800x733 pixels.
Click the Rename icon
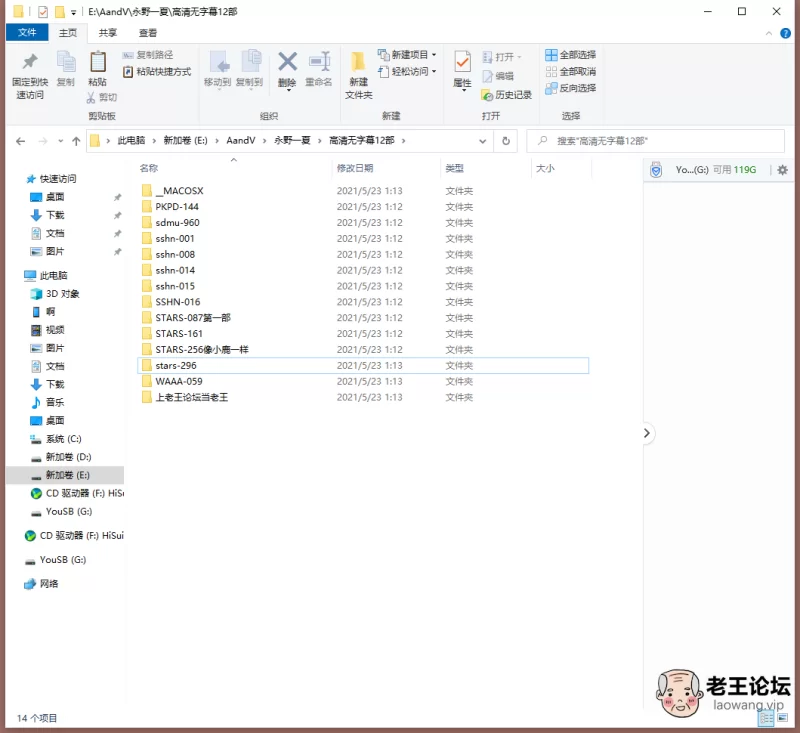[320, 62]
